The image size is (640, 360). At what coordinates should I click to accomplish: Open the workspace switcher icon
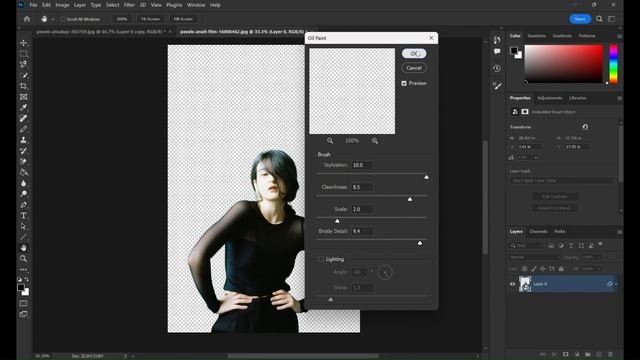(x=612, y=19)
